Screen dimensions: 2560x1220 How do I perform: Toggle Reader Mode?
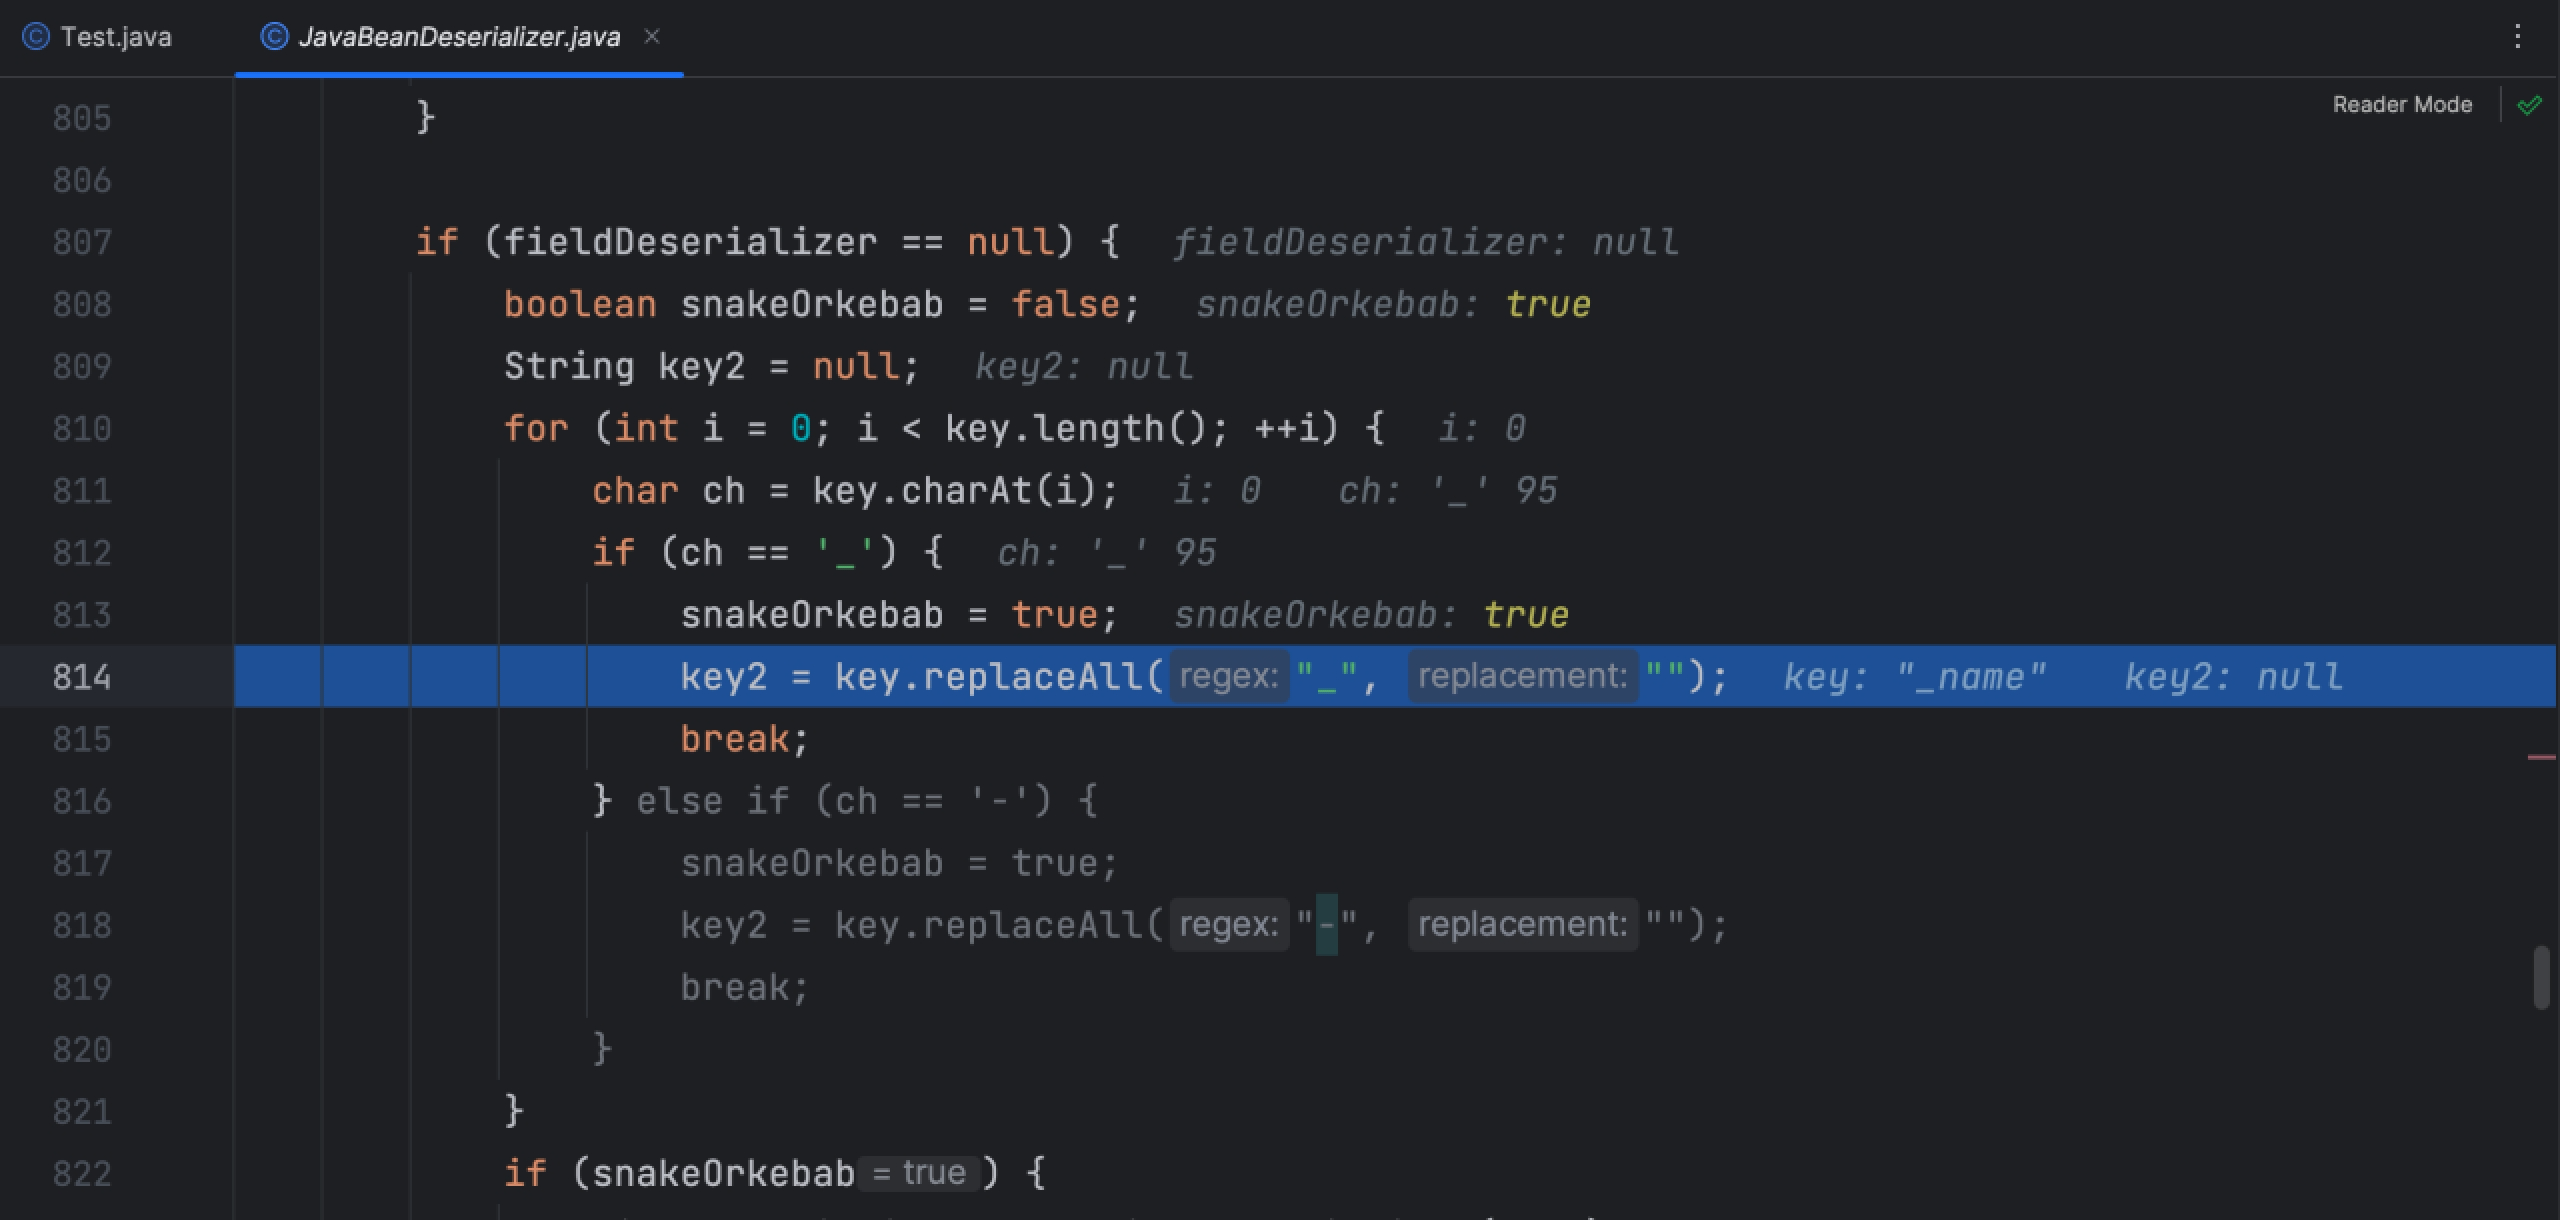pyautogui.click(x=2402, y=105)
